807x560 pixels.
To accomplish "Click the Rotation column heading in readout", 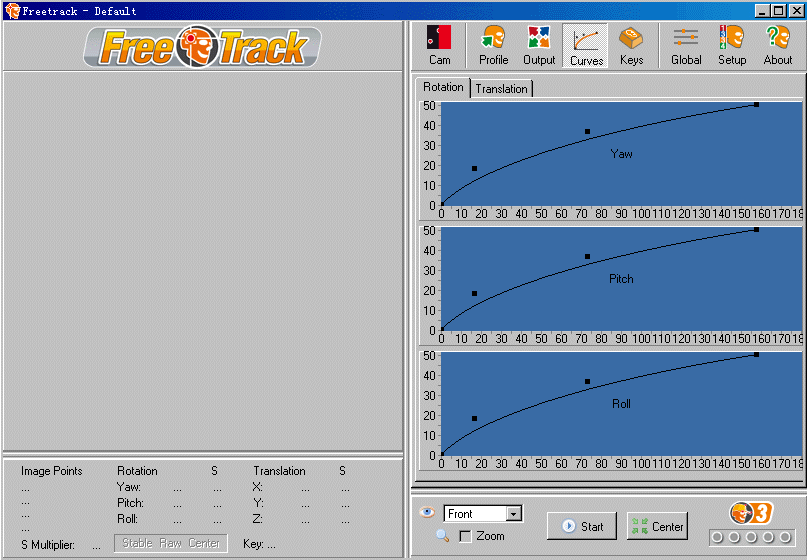I will tap(137, 471).
